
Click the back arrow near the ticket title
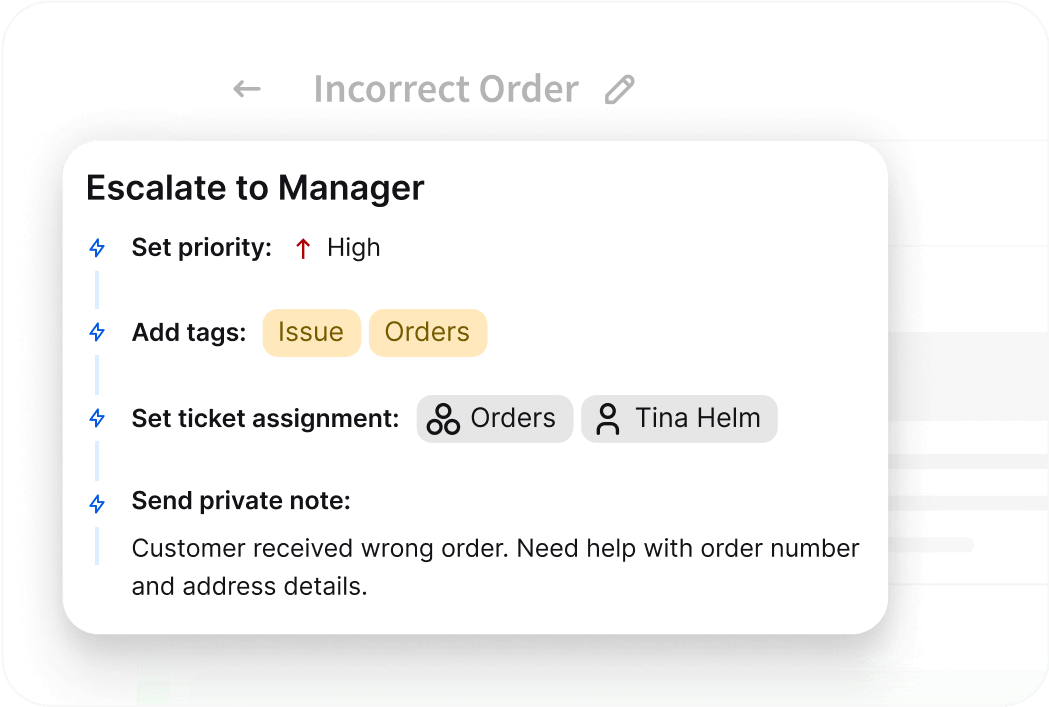[x=246, y=89]
